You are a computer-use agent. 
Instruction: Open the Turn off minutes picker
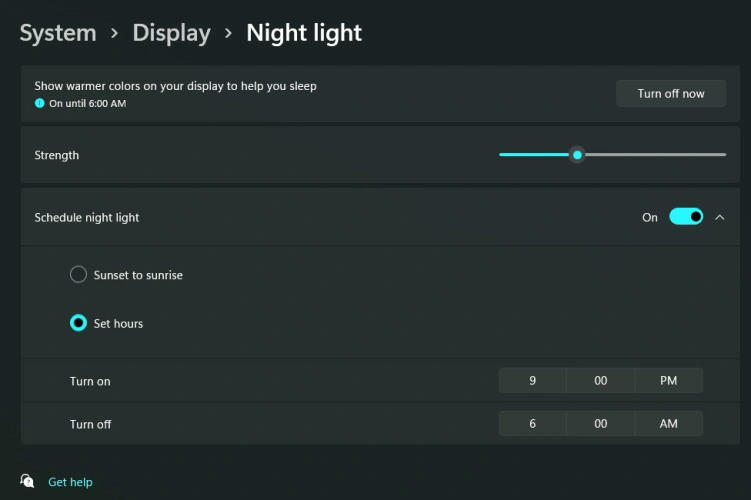tap(600, 424)
